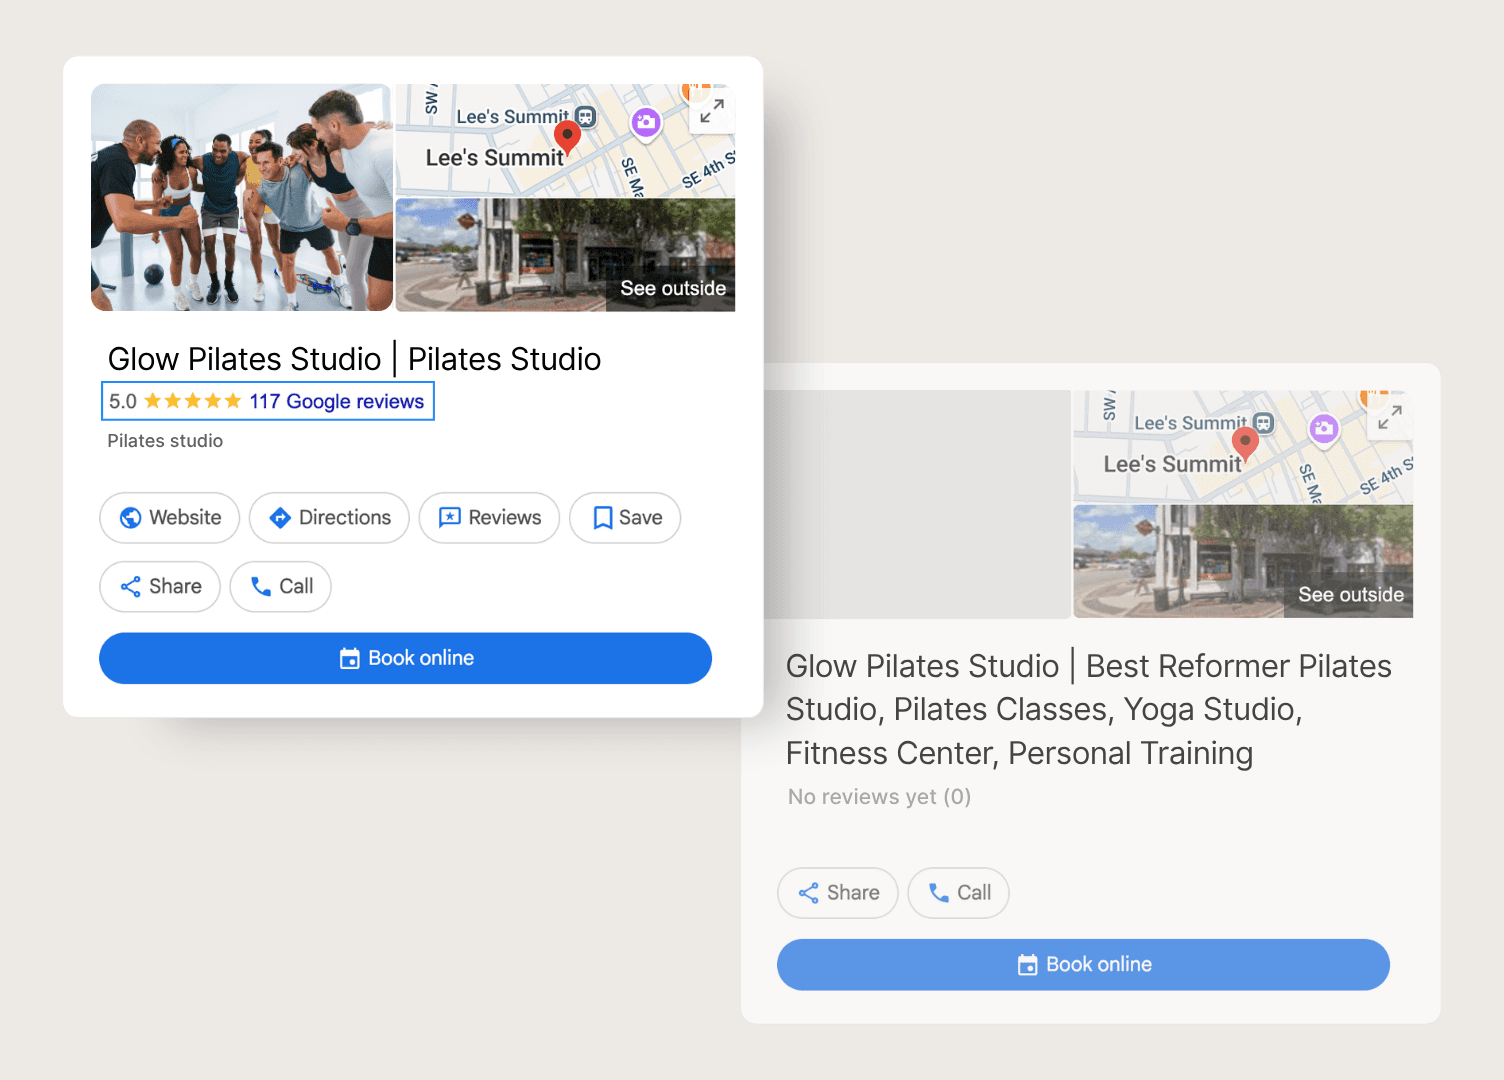The image size is (1504, 1080).
Task: Click the empty gray photo placeholder in back card
Action: (x=918, y=504)
